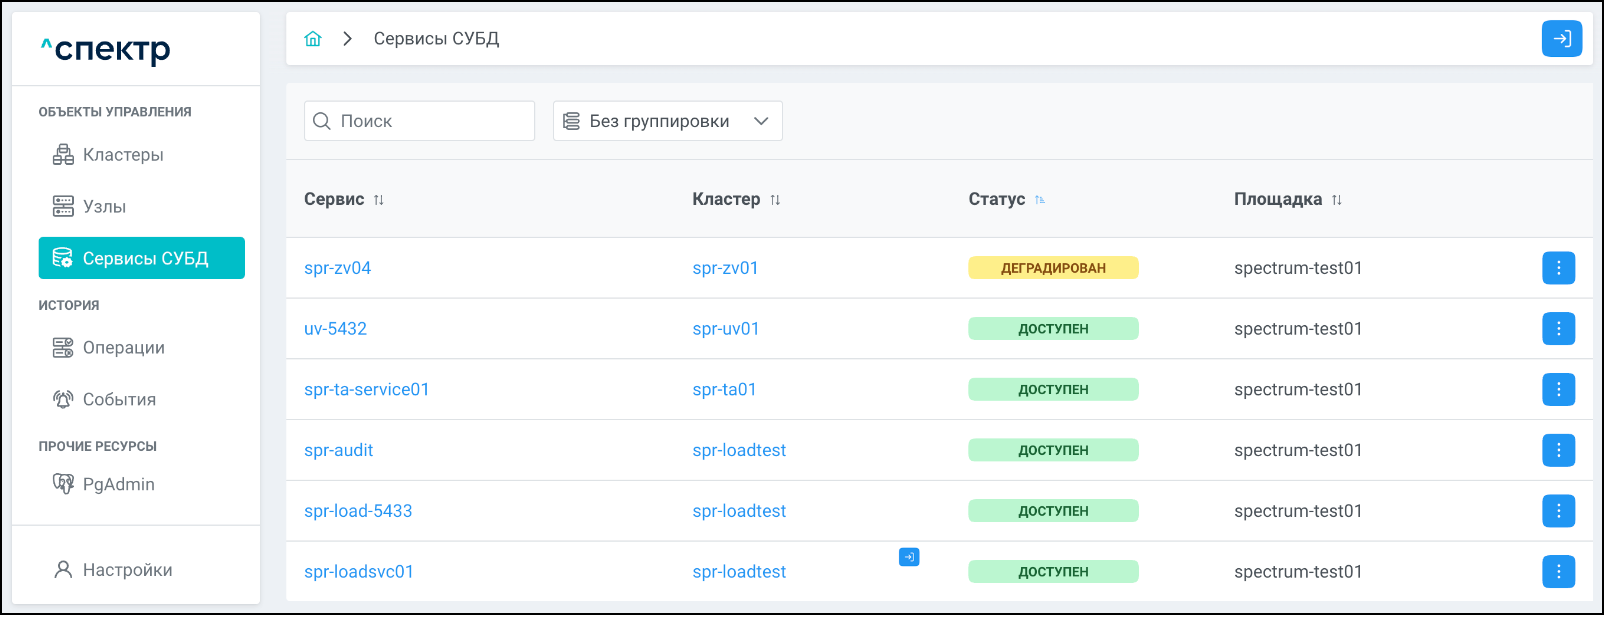Viewport: 1604px width, 618px height.
Task: Sort table by Кластер column
Action: click(775, 200)
